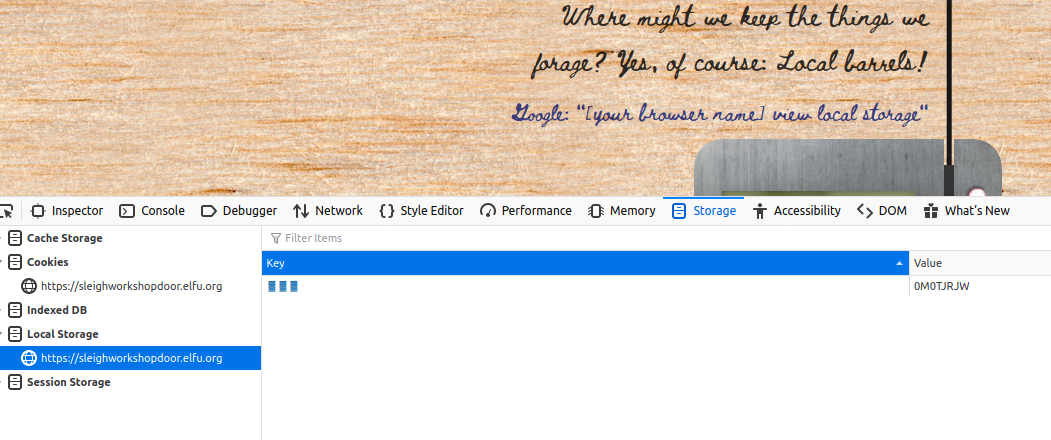Collapse the Cookies tree node
Screen dimensions: 1051x440
(2, 262)
